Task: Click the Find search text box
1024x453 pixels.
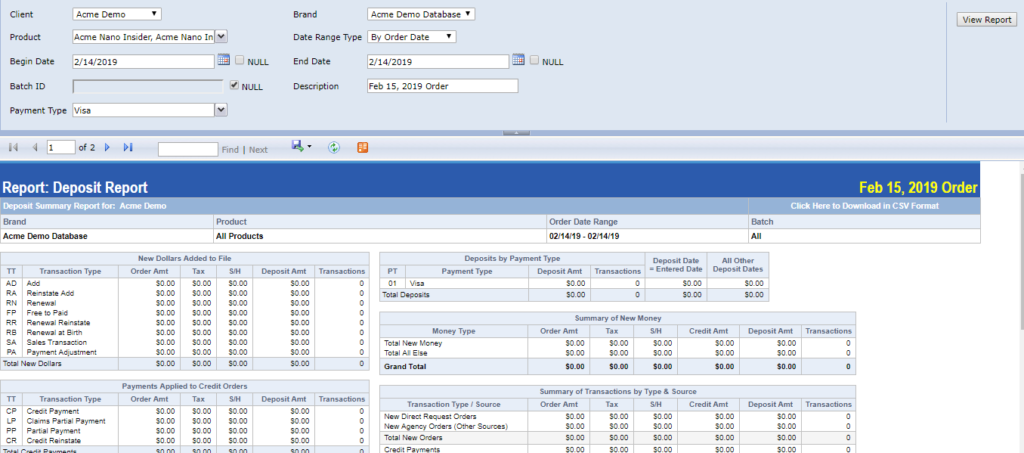Action: point(187,149)
